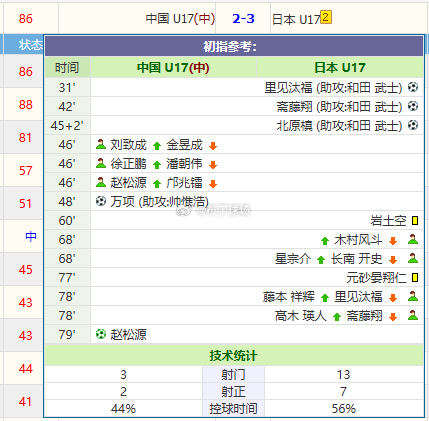Click the green up arrow after 徐正鹏

157,165
